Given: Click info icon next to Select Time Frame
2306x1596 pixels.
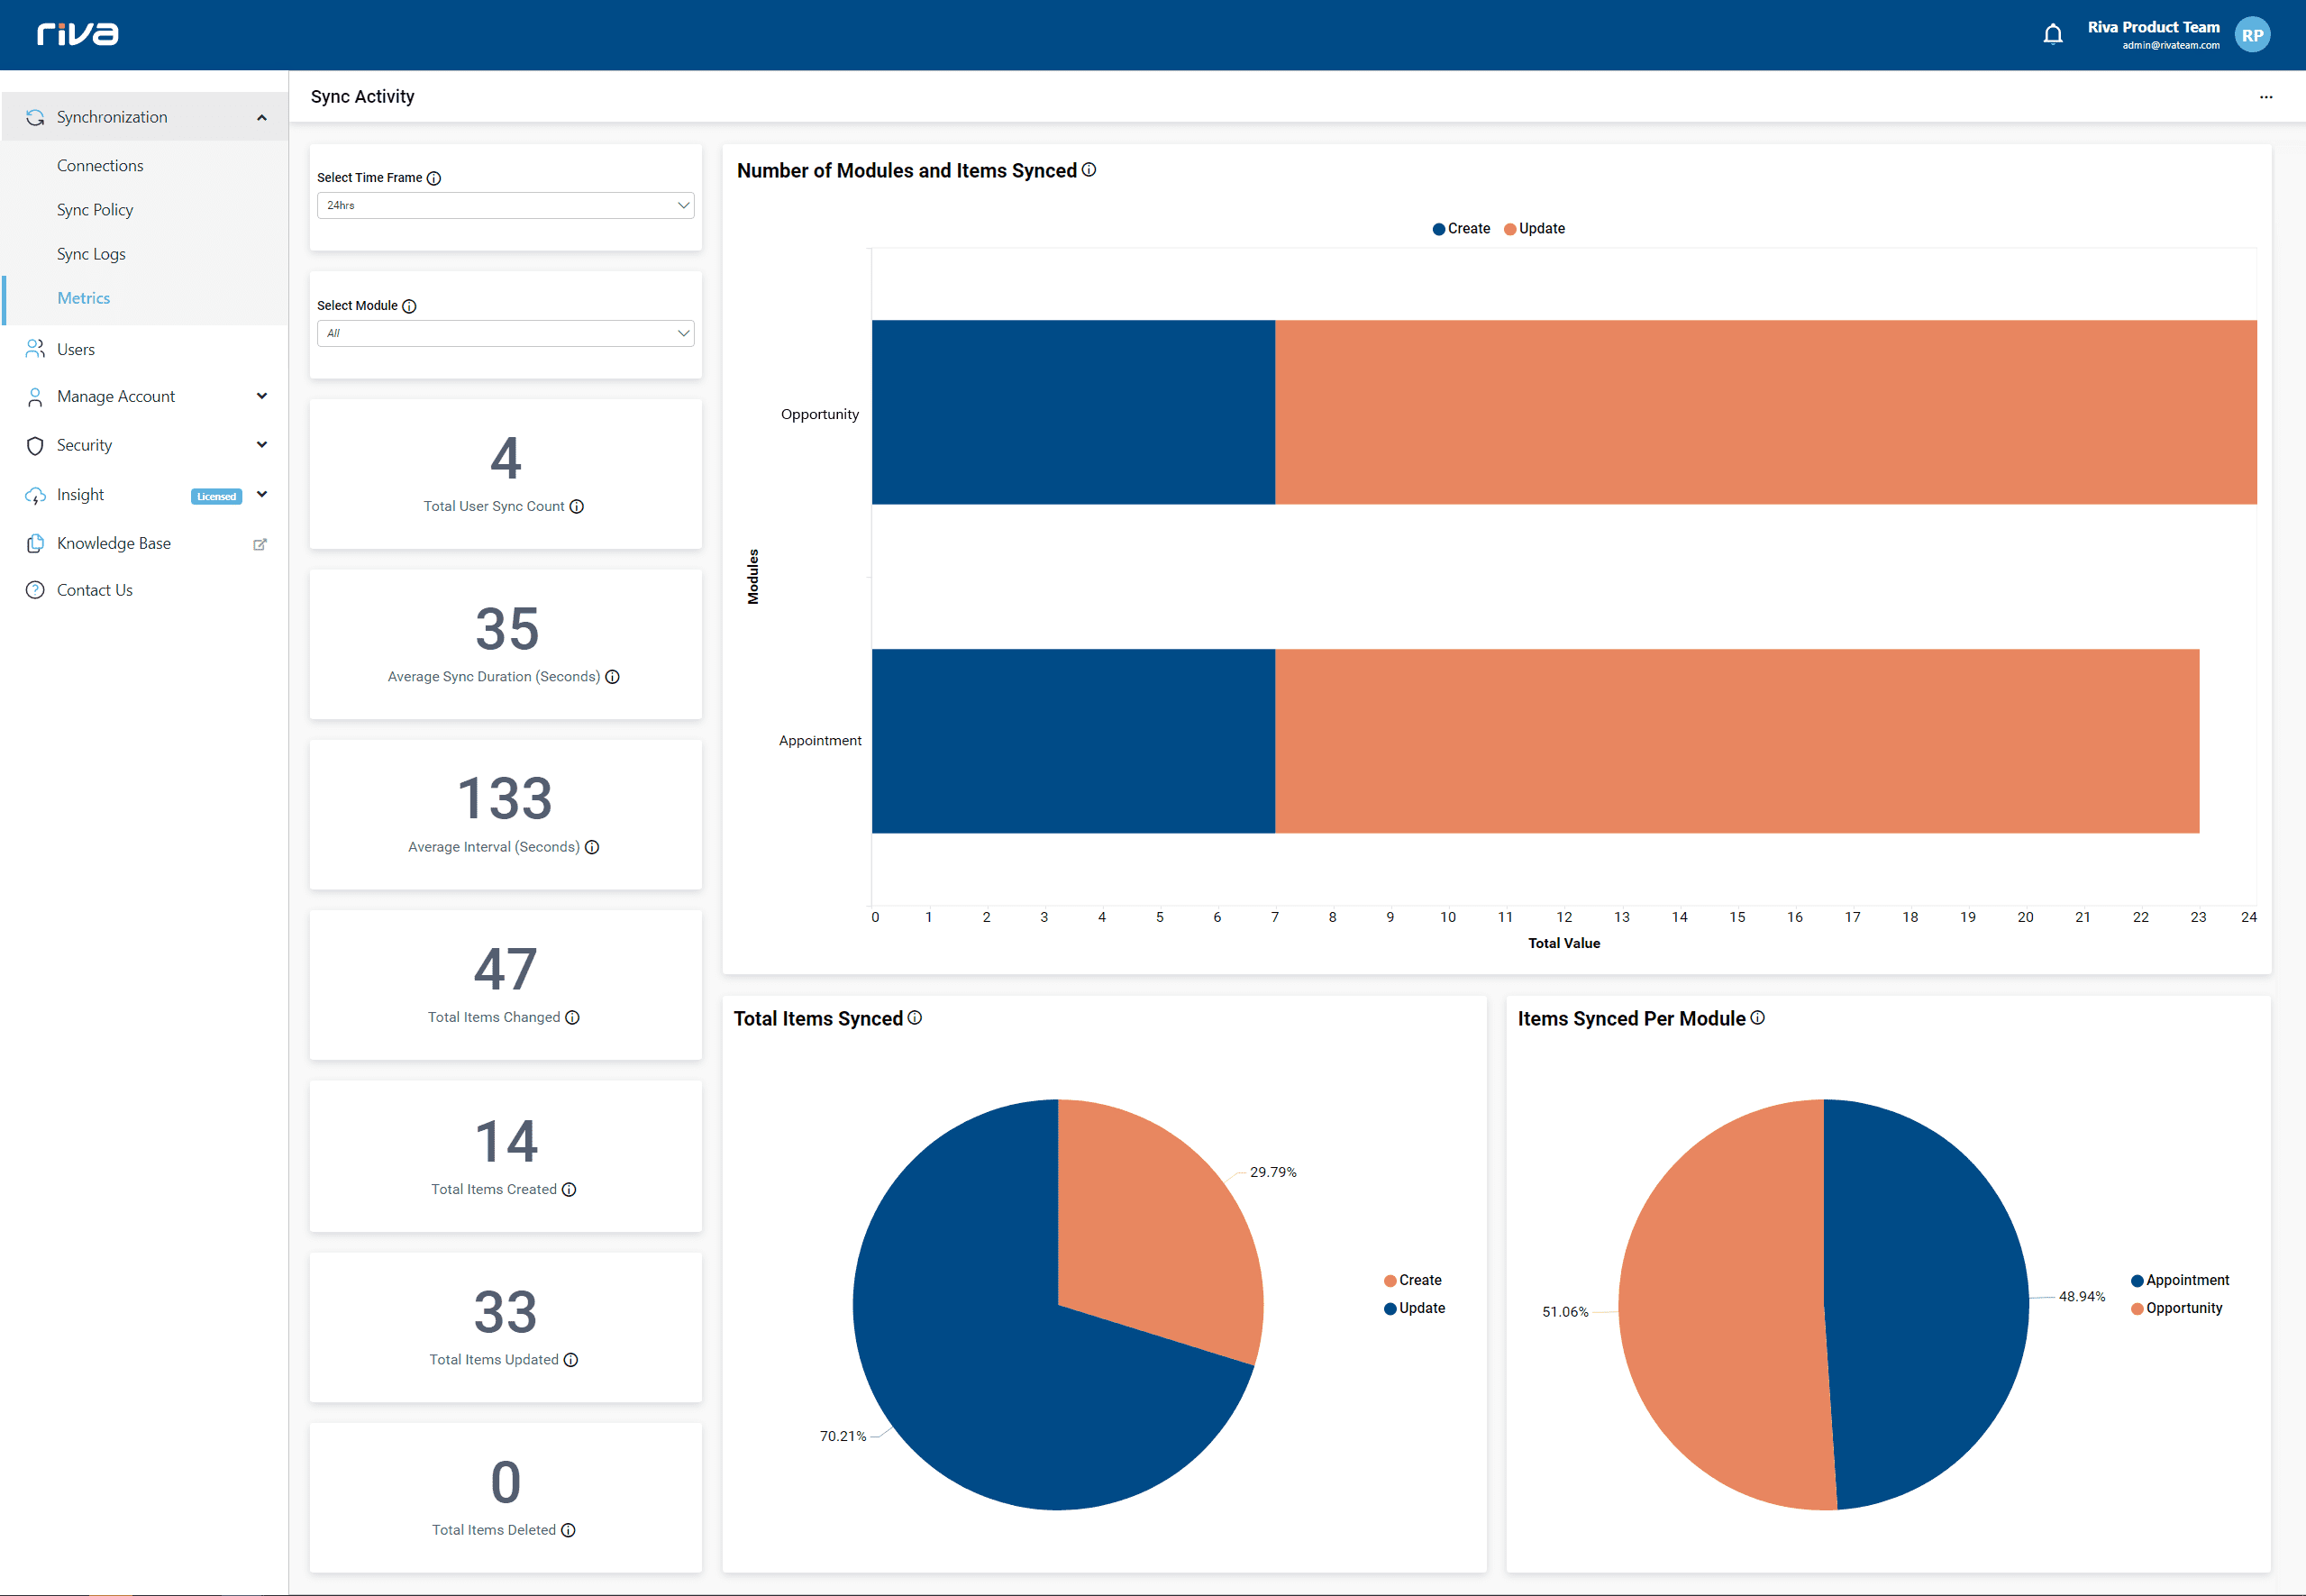Looking at the screenshot, I should [434, 178].
